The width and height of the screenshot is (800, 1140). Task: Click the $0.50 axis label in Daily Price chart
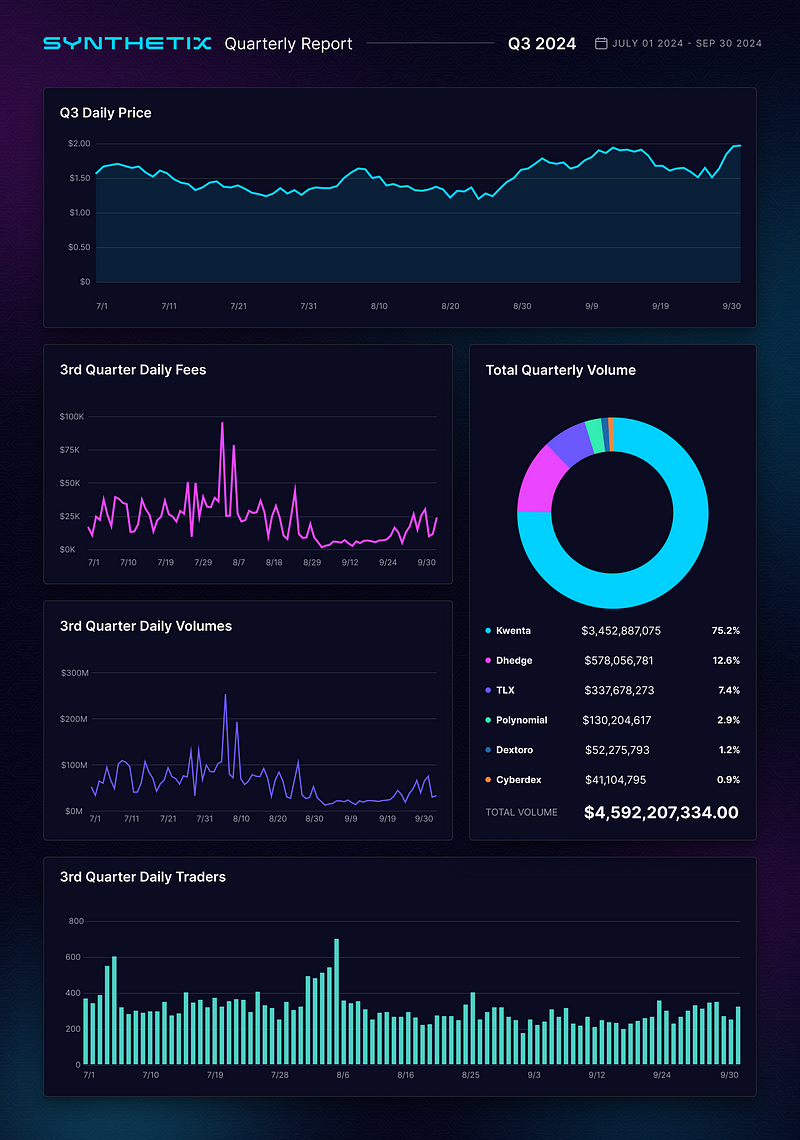pyautogui.click(x=79, y=247)
